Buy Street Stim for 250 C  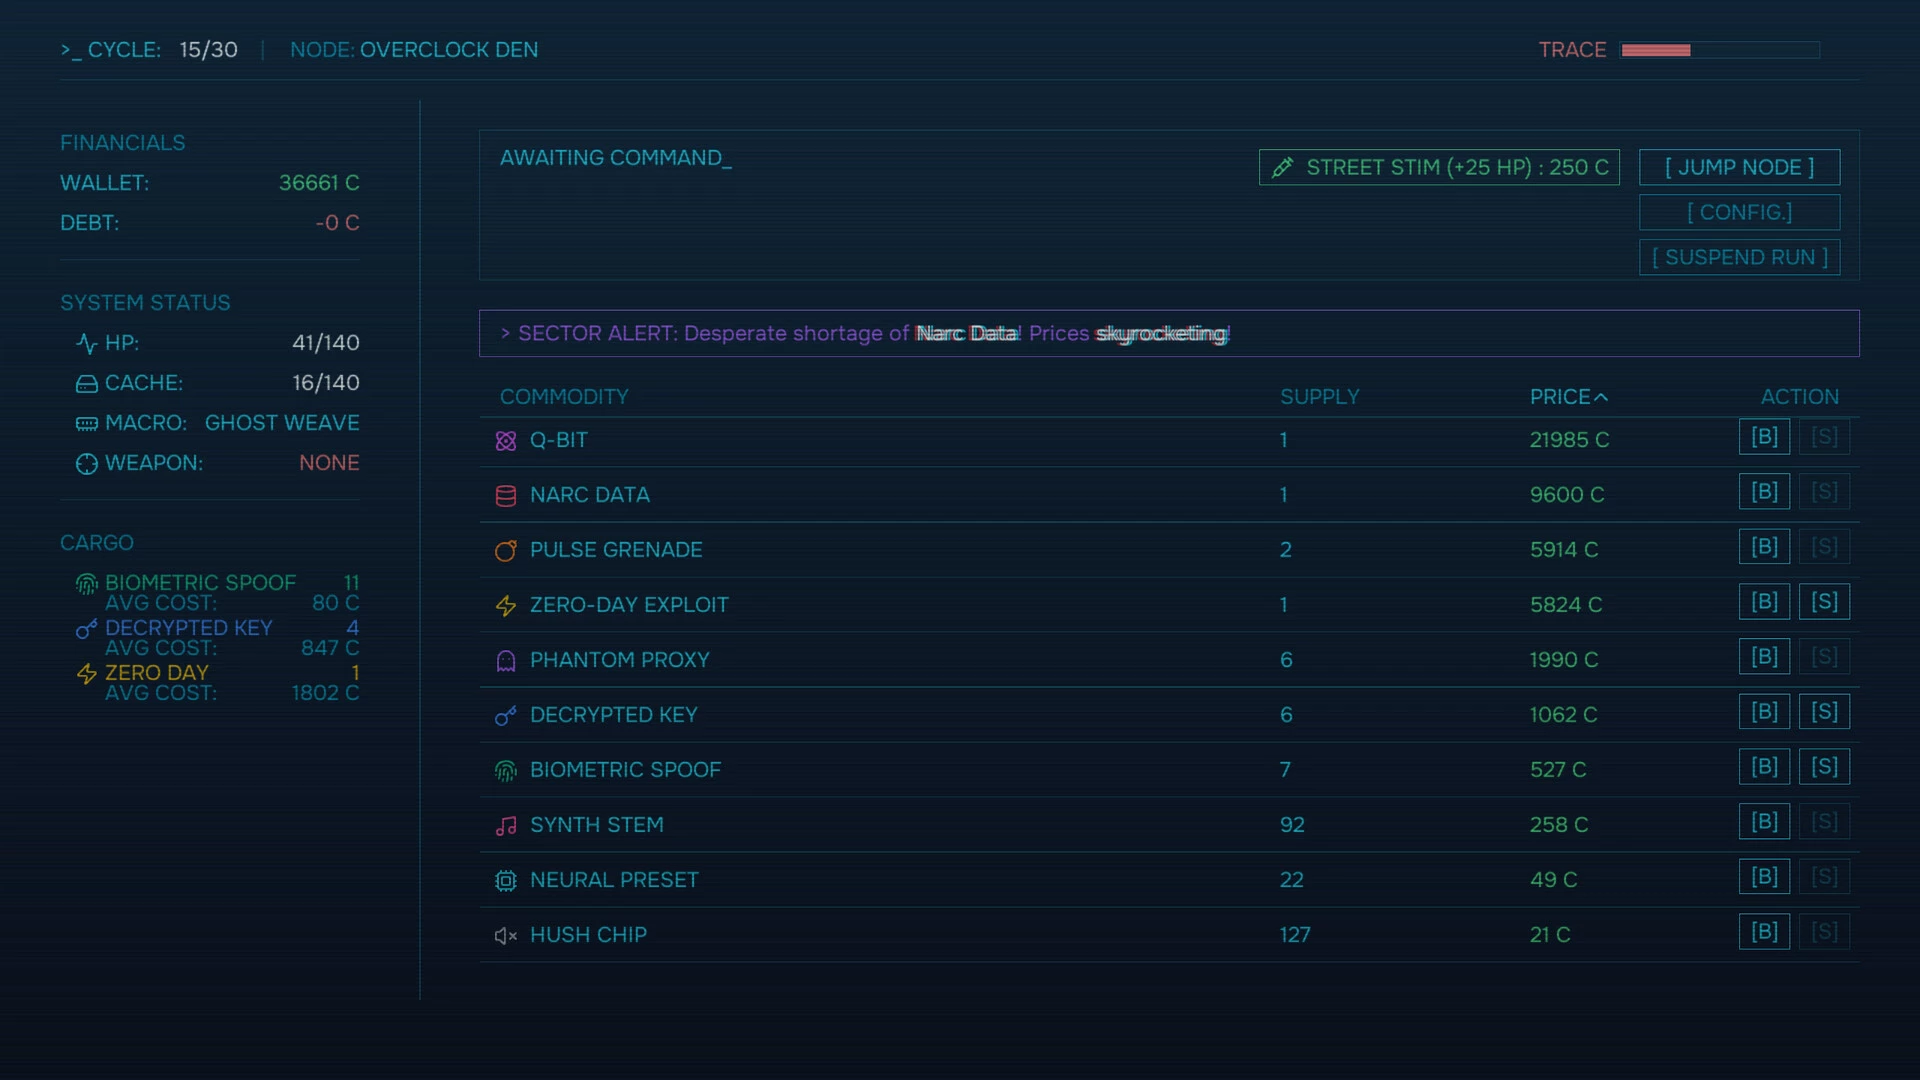(1439, 168)
